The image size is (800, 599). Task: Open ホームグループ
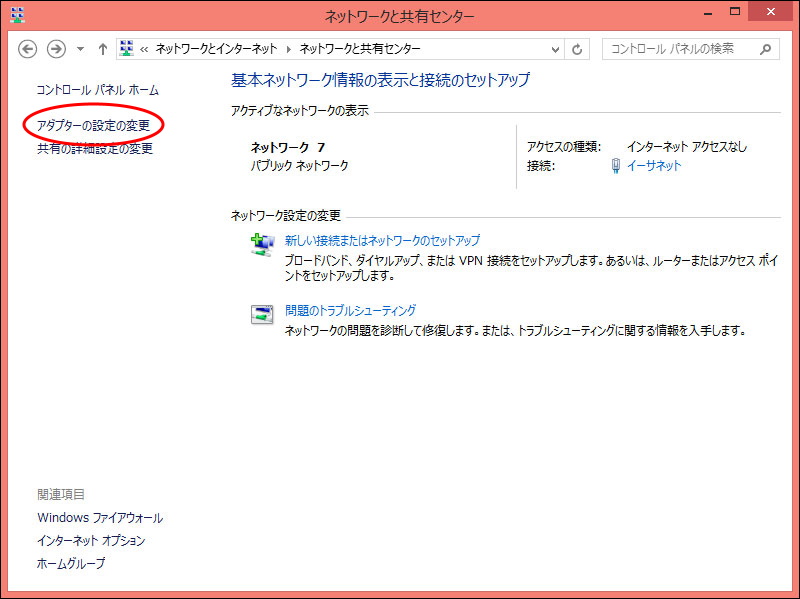point(71,564)
